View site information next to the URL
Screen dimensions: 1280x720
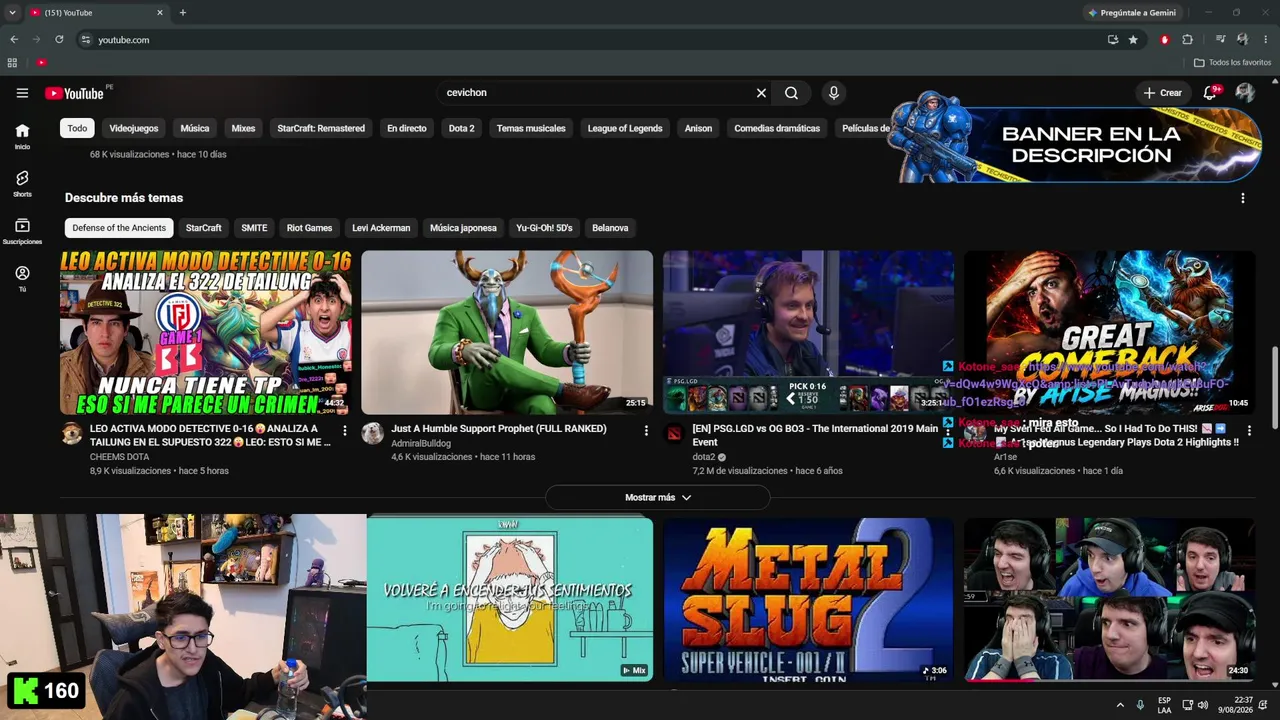click(x=86, y=40)
